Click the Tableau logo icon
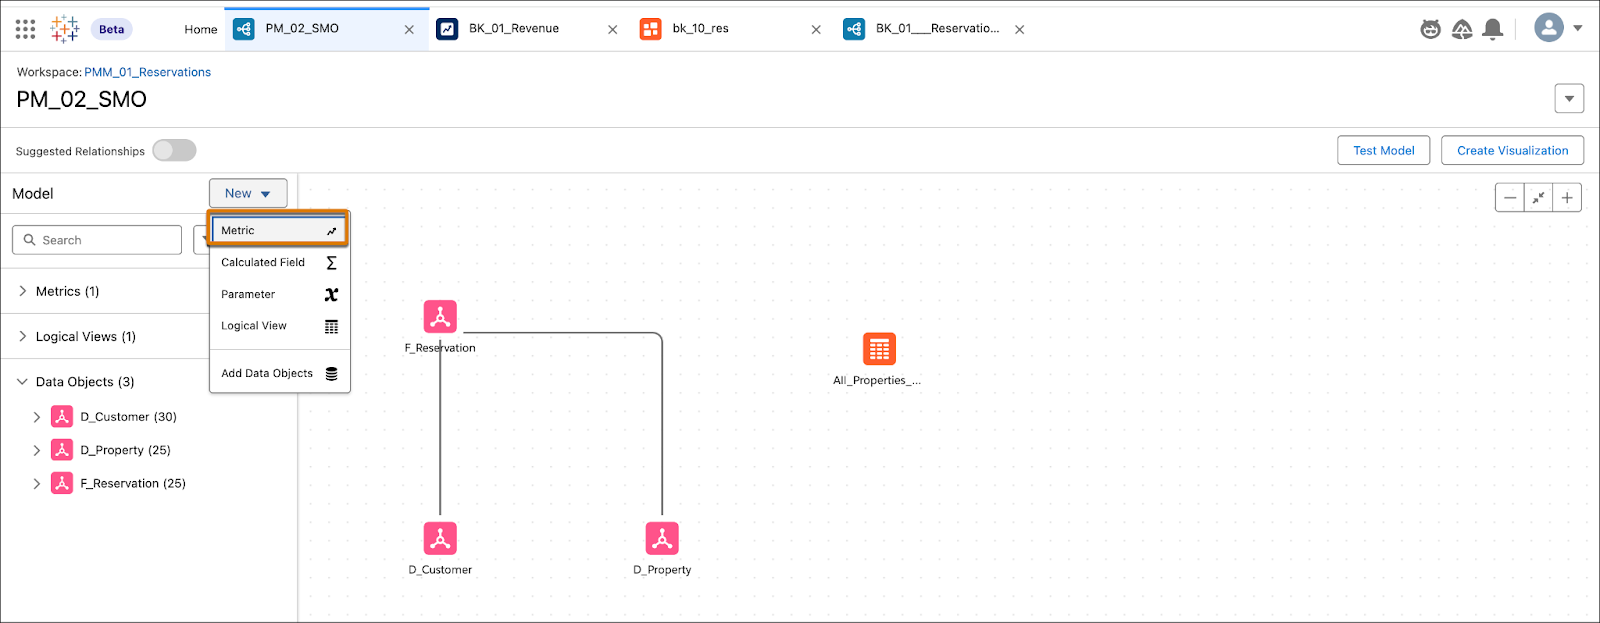 point(65,29)
